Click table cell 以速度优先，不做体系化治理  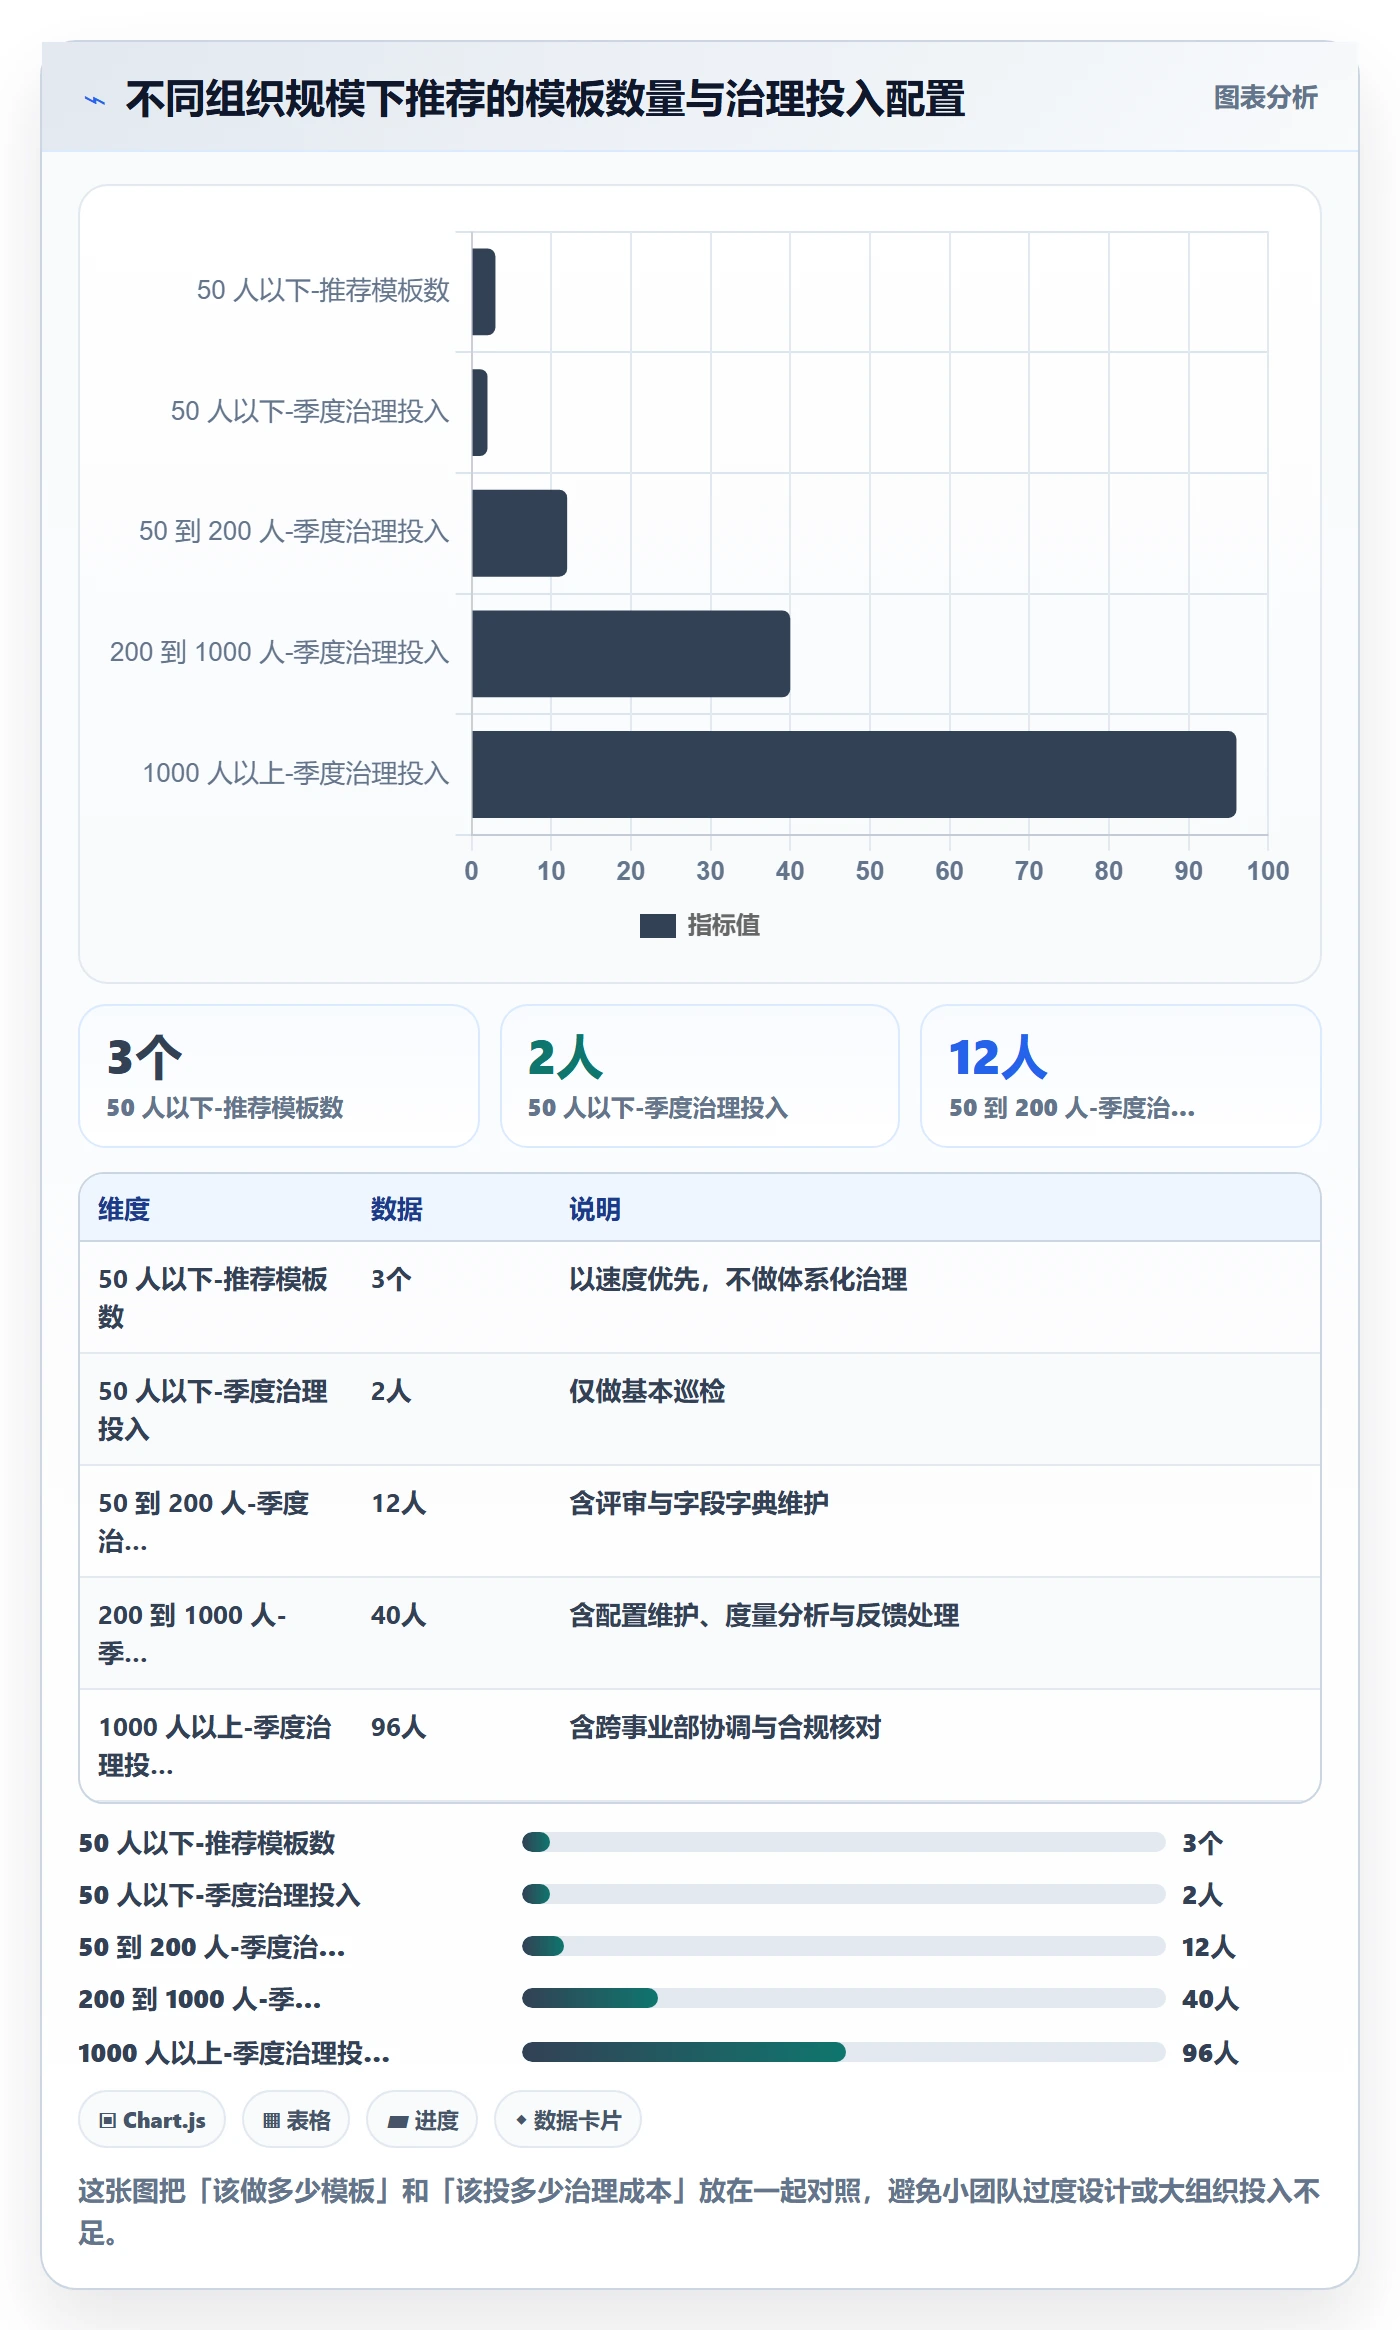pos(738,1279)
